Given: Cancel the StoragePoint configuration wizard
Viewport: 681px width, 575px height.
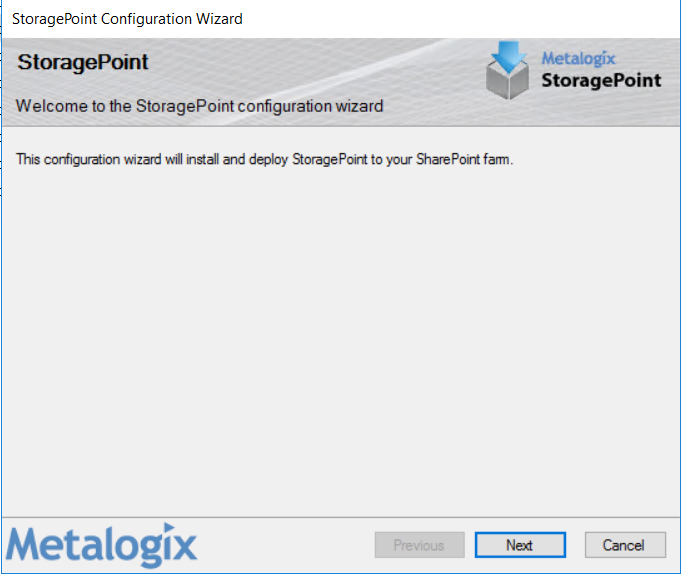Looking at the screenshot, I should click(x=625, y=545).
